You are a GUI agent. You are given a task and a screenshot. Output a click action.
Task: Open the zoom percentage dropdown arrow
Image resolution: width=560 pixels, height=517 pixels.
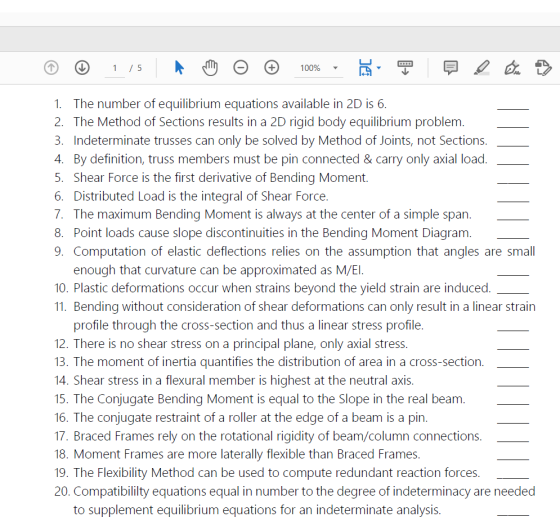coord(335,68)
